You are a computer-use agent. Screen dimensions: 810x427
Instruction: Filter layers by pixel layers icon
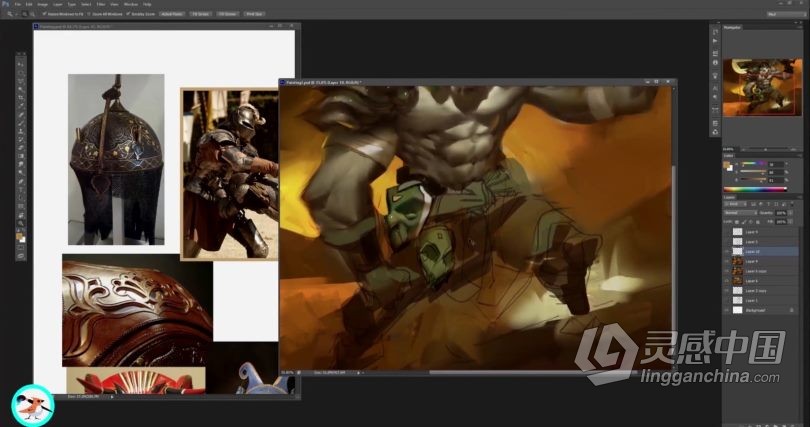point(753,204)
